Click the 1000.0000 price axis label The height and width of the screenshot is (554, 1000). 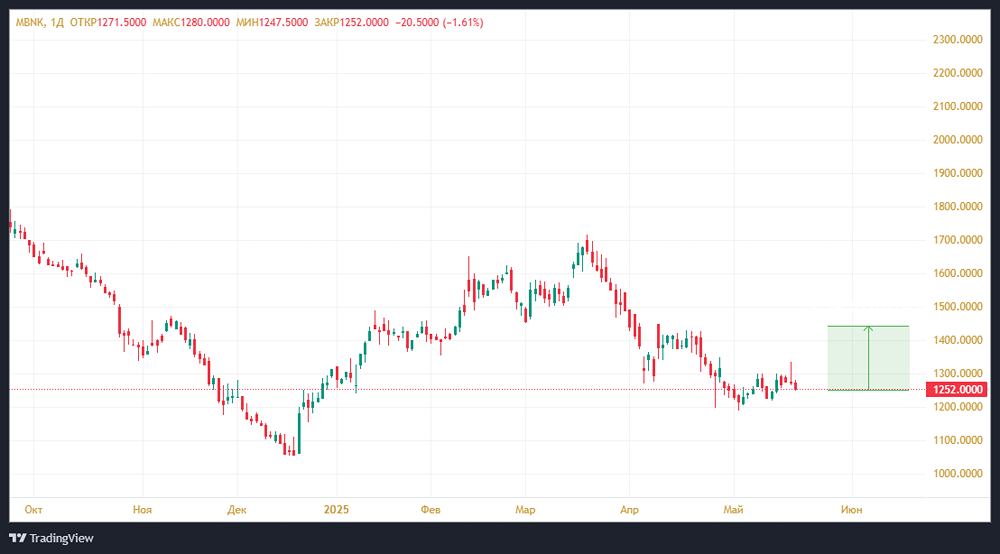pyautogui.click(x=957, y=473)
